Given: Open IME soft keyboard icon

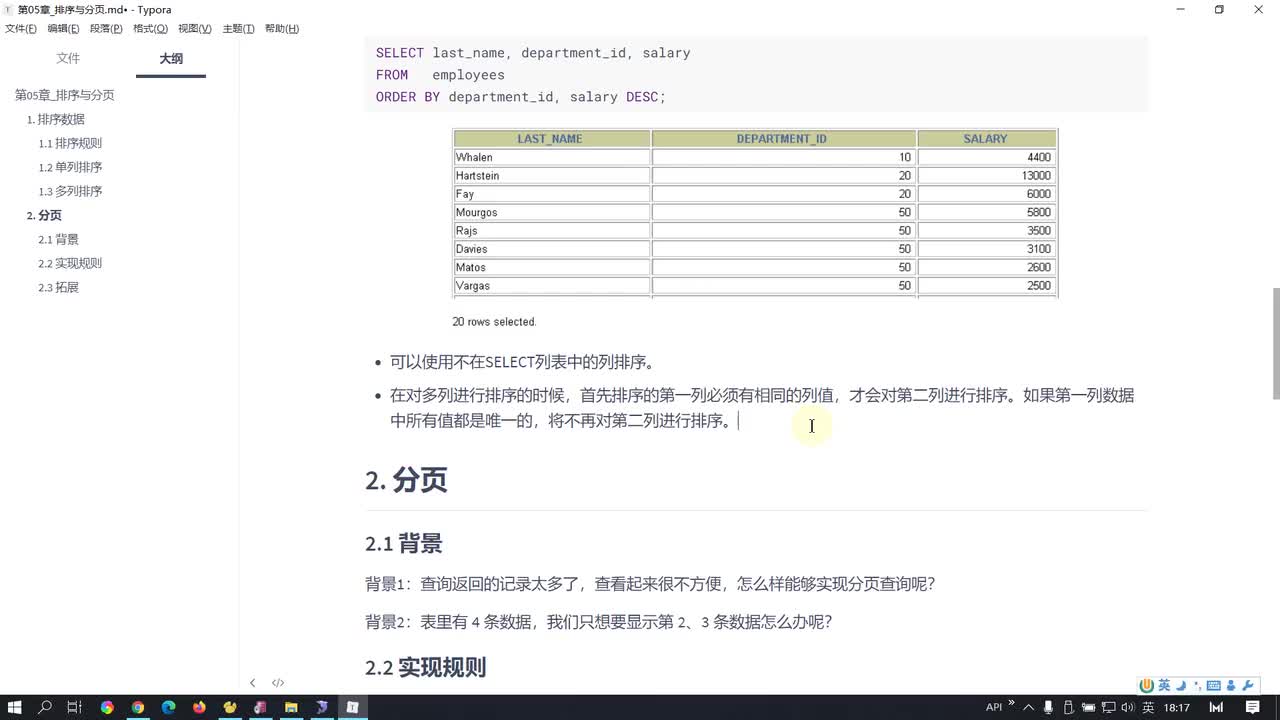Looking at the screenshot, I should coord(1213,685).
